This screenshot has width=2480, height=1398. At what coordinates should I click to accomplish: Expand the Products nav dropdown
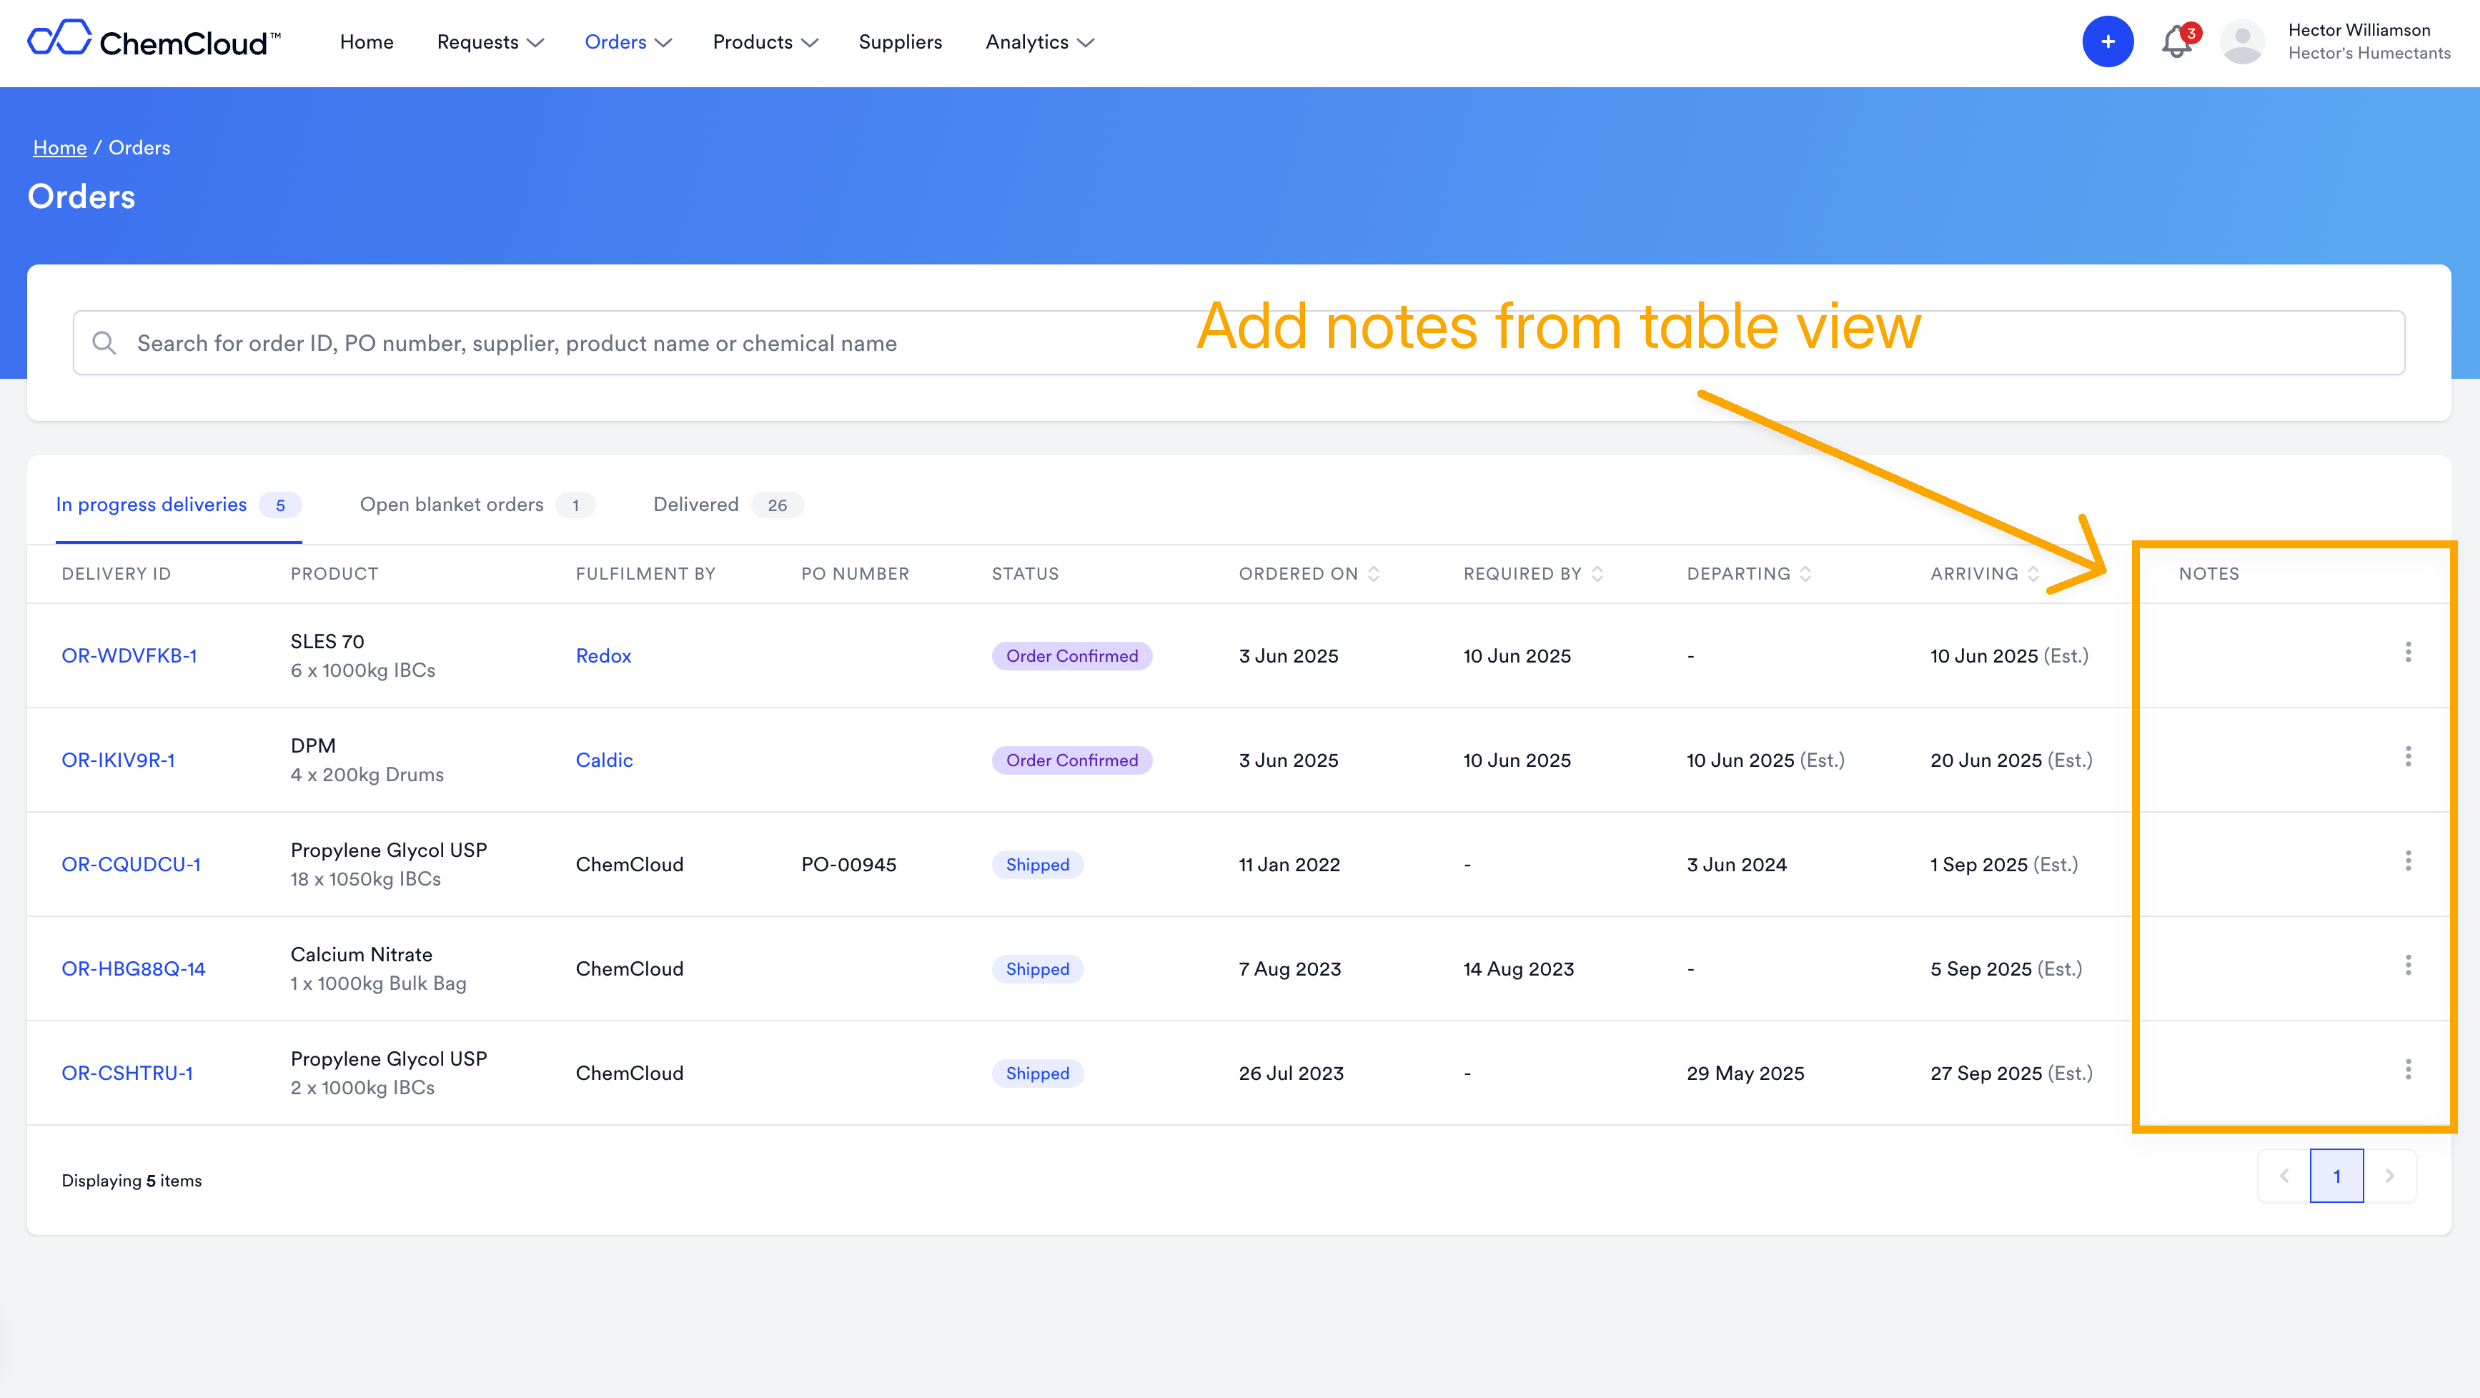coord(765,42)
